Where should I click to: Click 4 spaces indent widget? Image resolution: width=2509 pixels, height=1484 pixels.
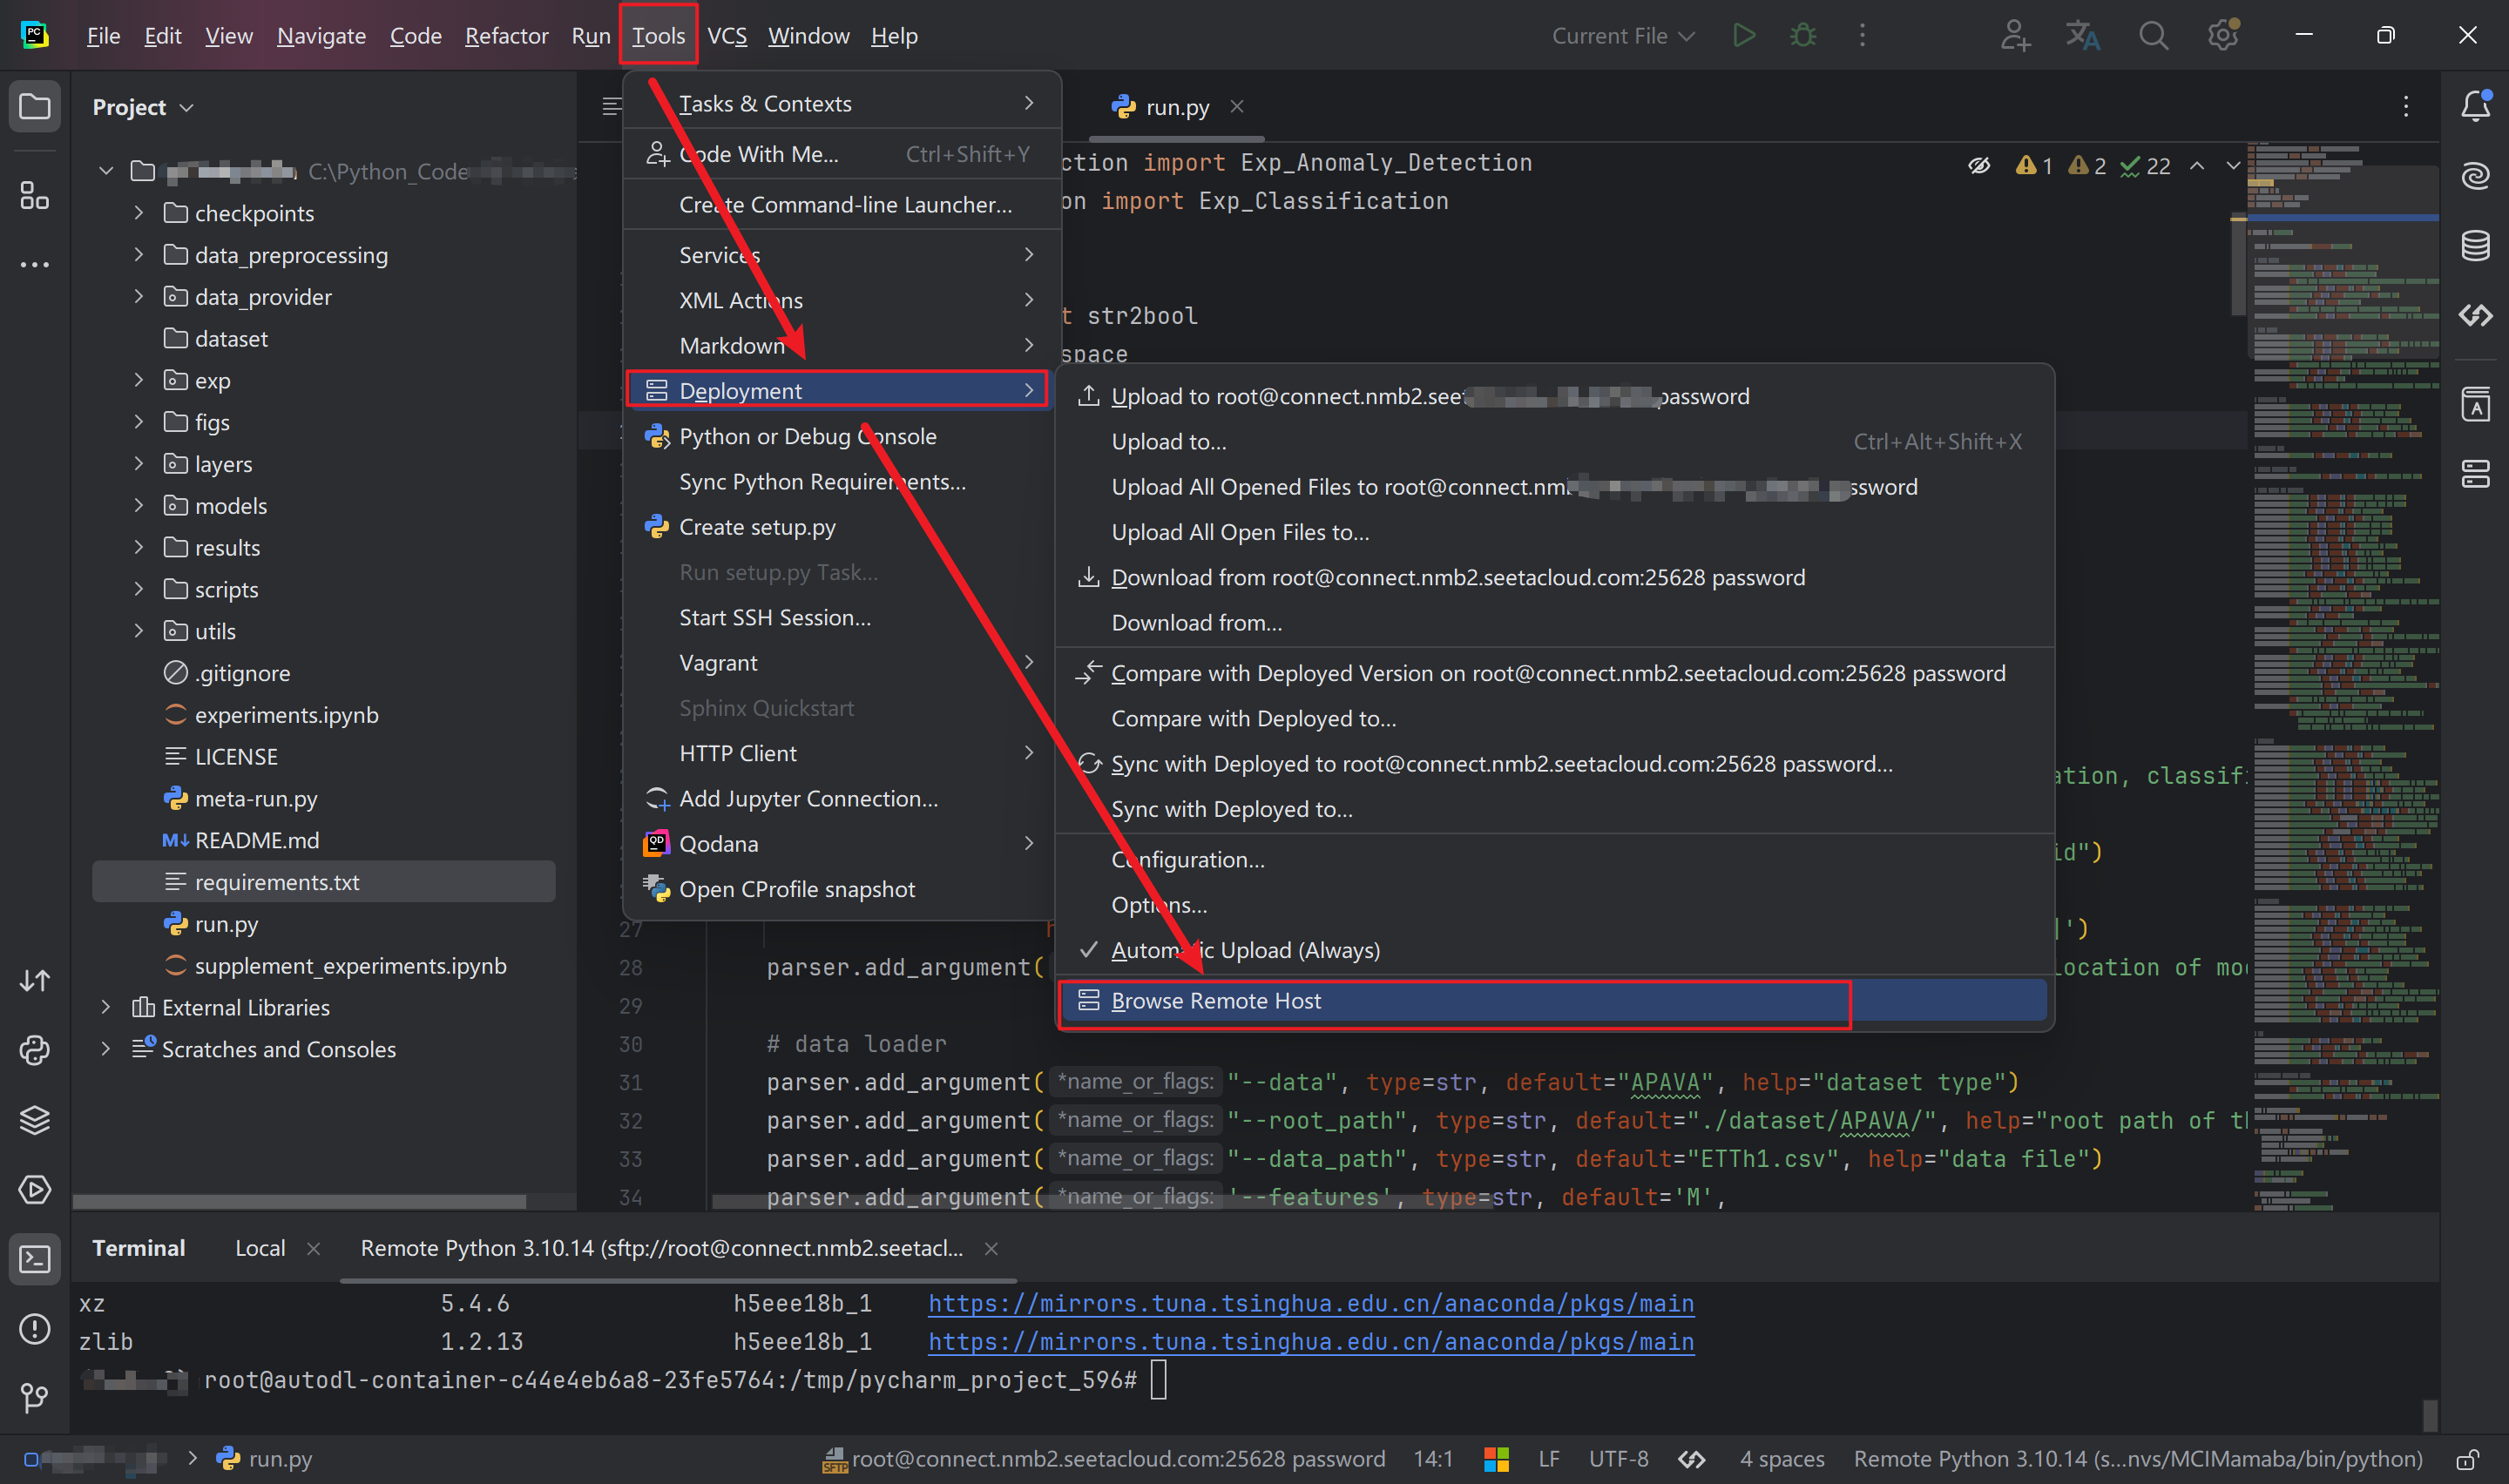coord(1782,1459)
